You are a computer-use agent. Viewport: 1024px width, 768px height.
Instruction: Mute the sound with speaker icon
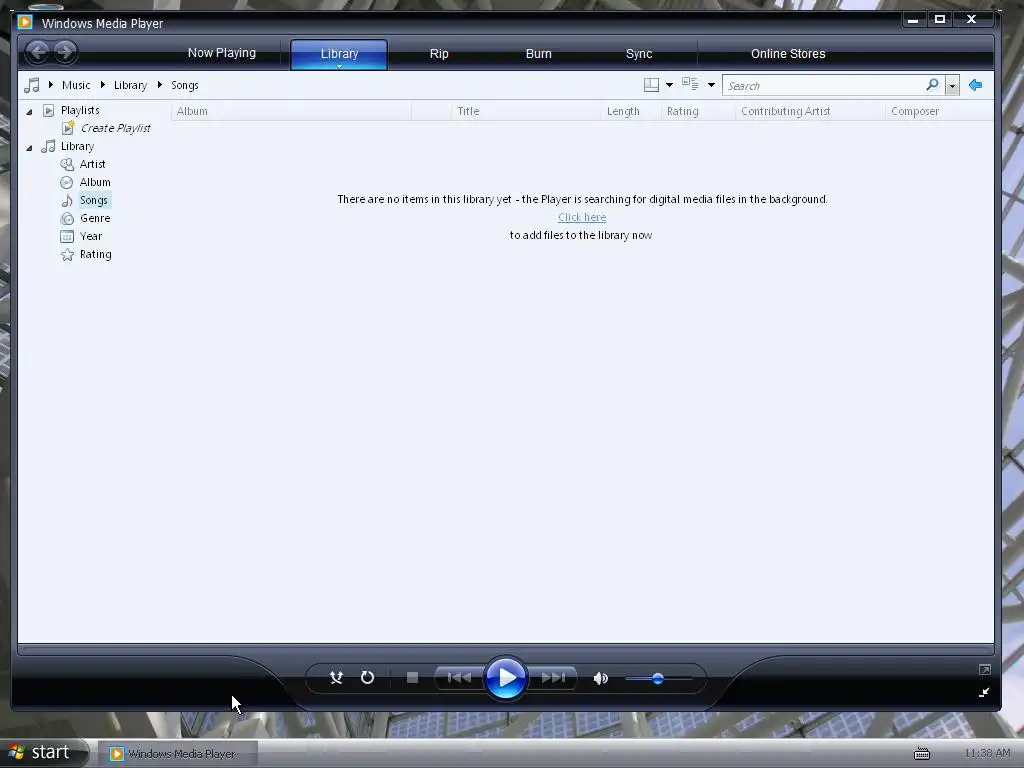pos(601,679)
